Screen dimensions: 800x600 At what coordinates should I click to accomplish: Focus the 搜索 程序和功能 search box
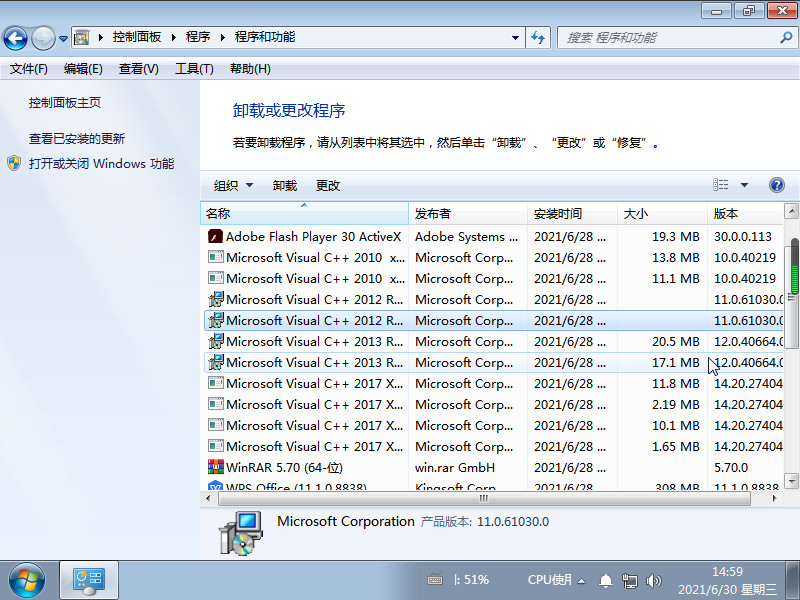coord(668,38)
